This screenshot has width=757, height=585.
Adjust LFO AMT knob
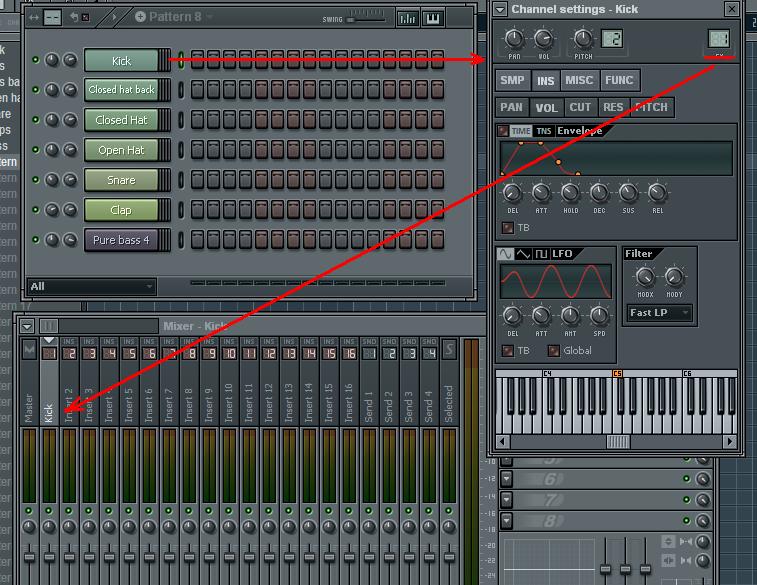coord(570,316)
